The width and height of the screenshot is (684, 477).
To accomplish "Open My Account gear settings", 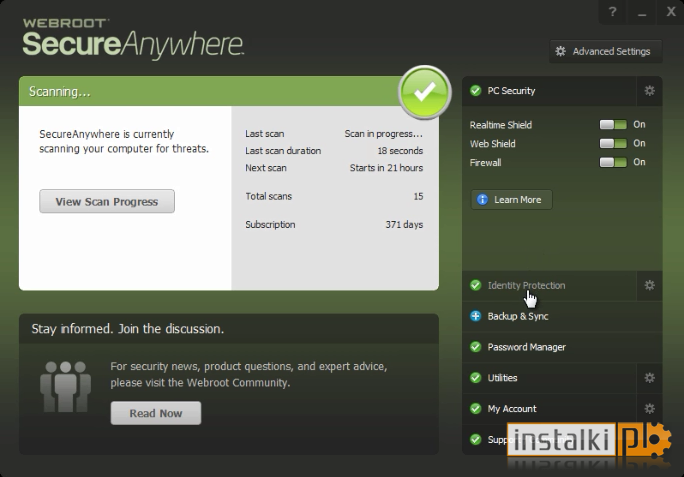I will tap(649, 409).
